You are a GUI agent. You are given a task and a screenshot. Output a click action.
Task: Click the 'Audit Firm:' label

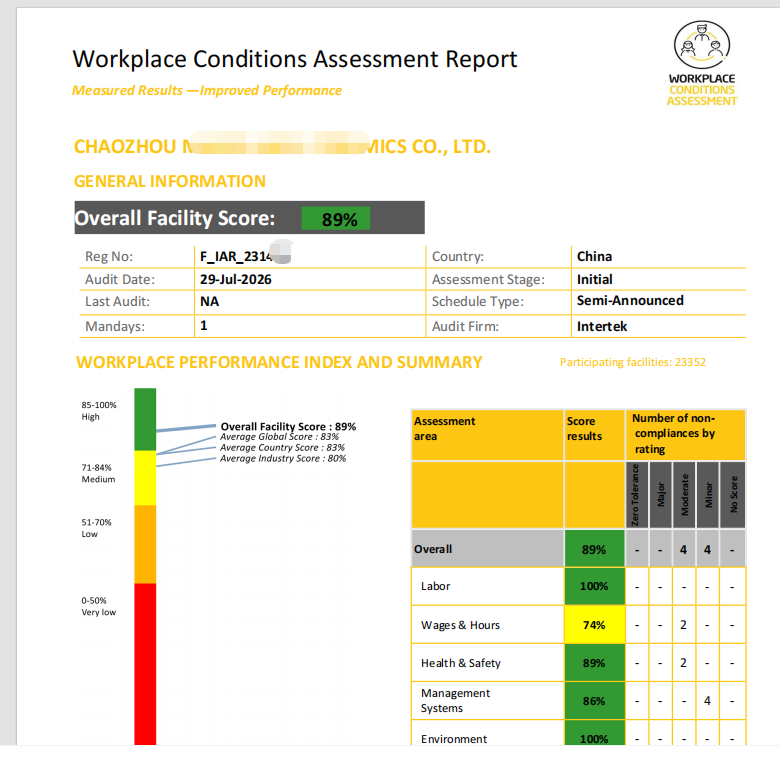click(465, 326)
